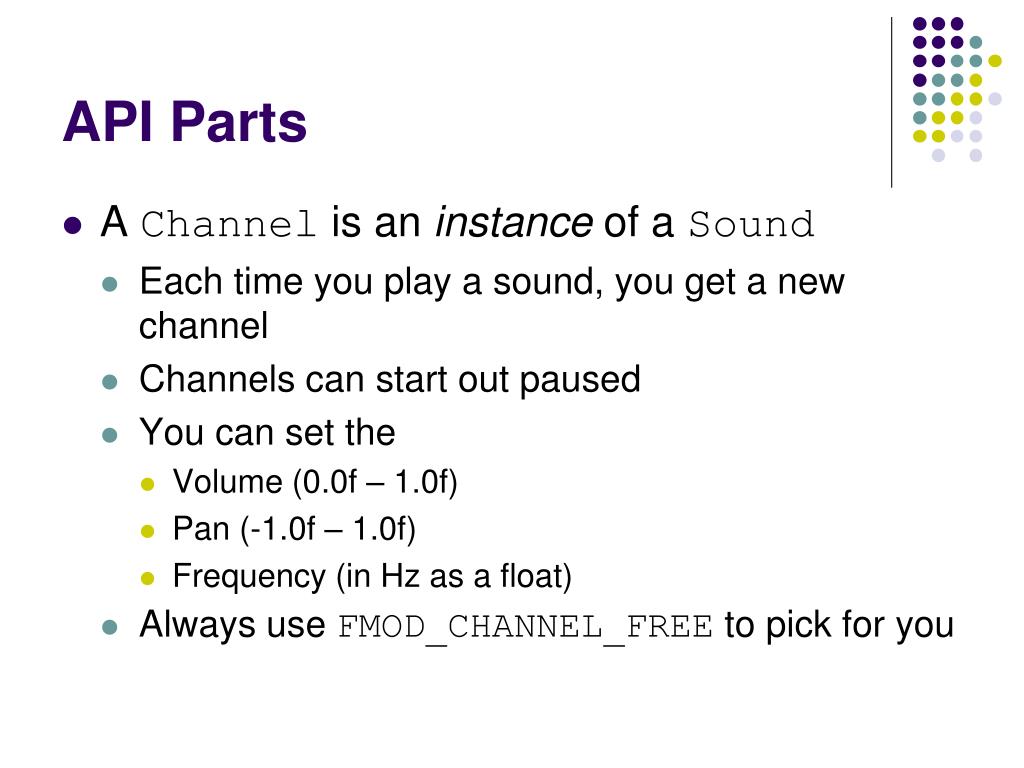
Task: Click the text 'Volume (0.0f – 1.0f)'
Action: coord(315,482)
